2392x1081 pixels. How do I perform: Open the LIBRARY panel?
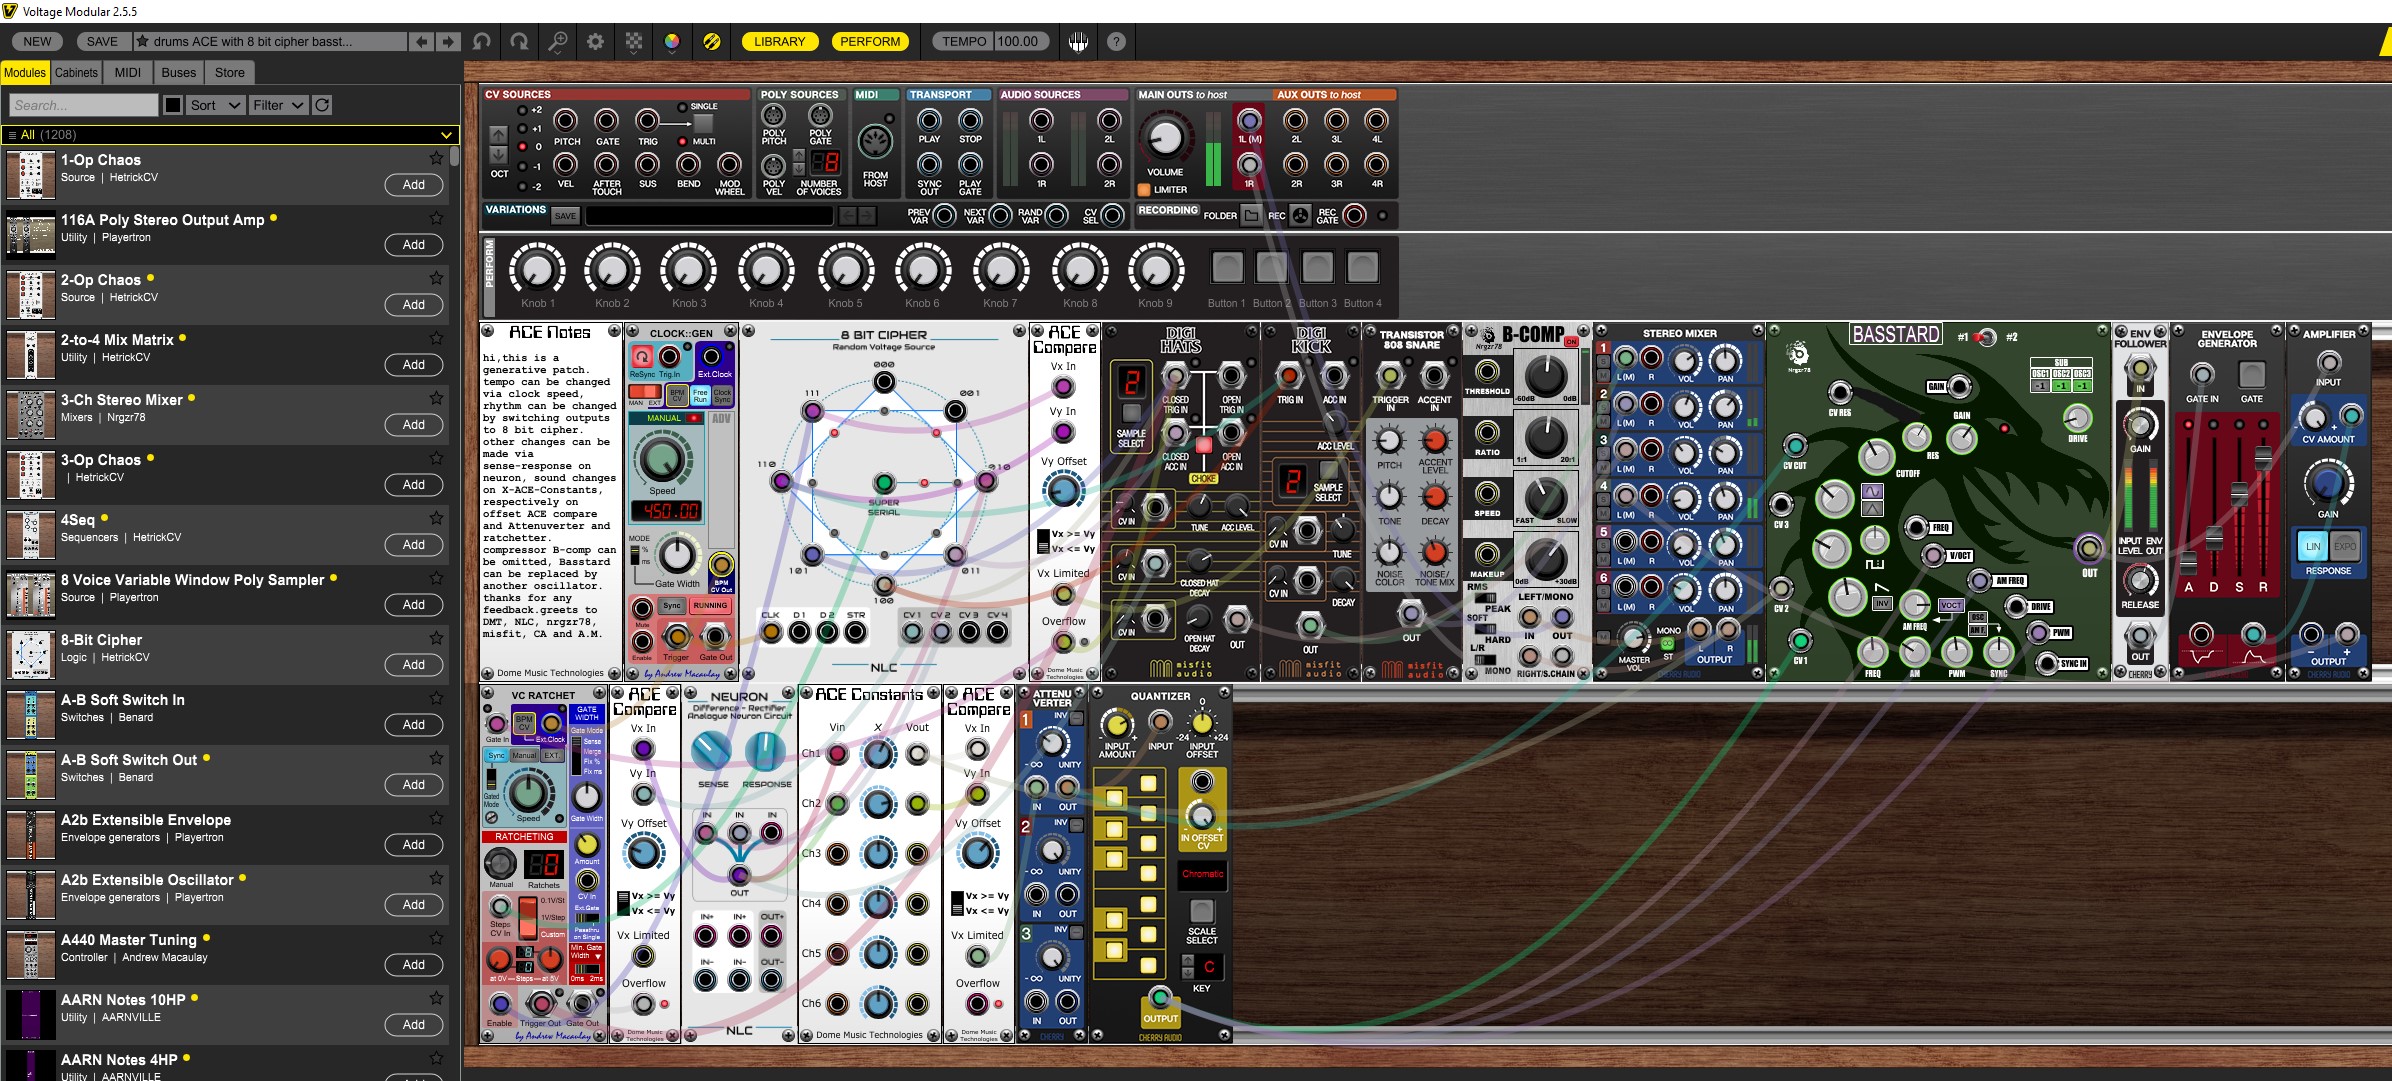(779, 42)
